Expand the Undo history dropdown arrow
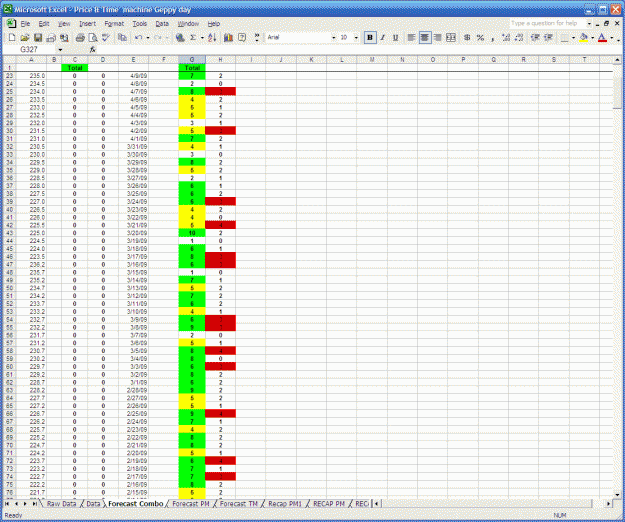Image resolution: width=625 pixels, height=522 pixels. [x=148, y=38]
